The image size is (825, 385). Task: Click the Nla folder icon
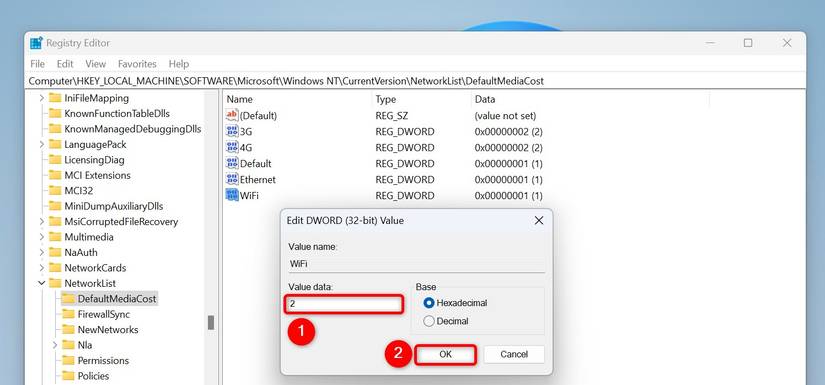(68, 345)
